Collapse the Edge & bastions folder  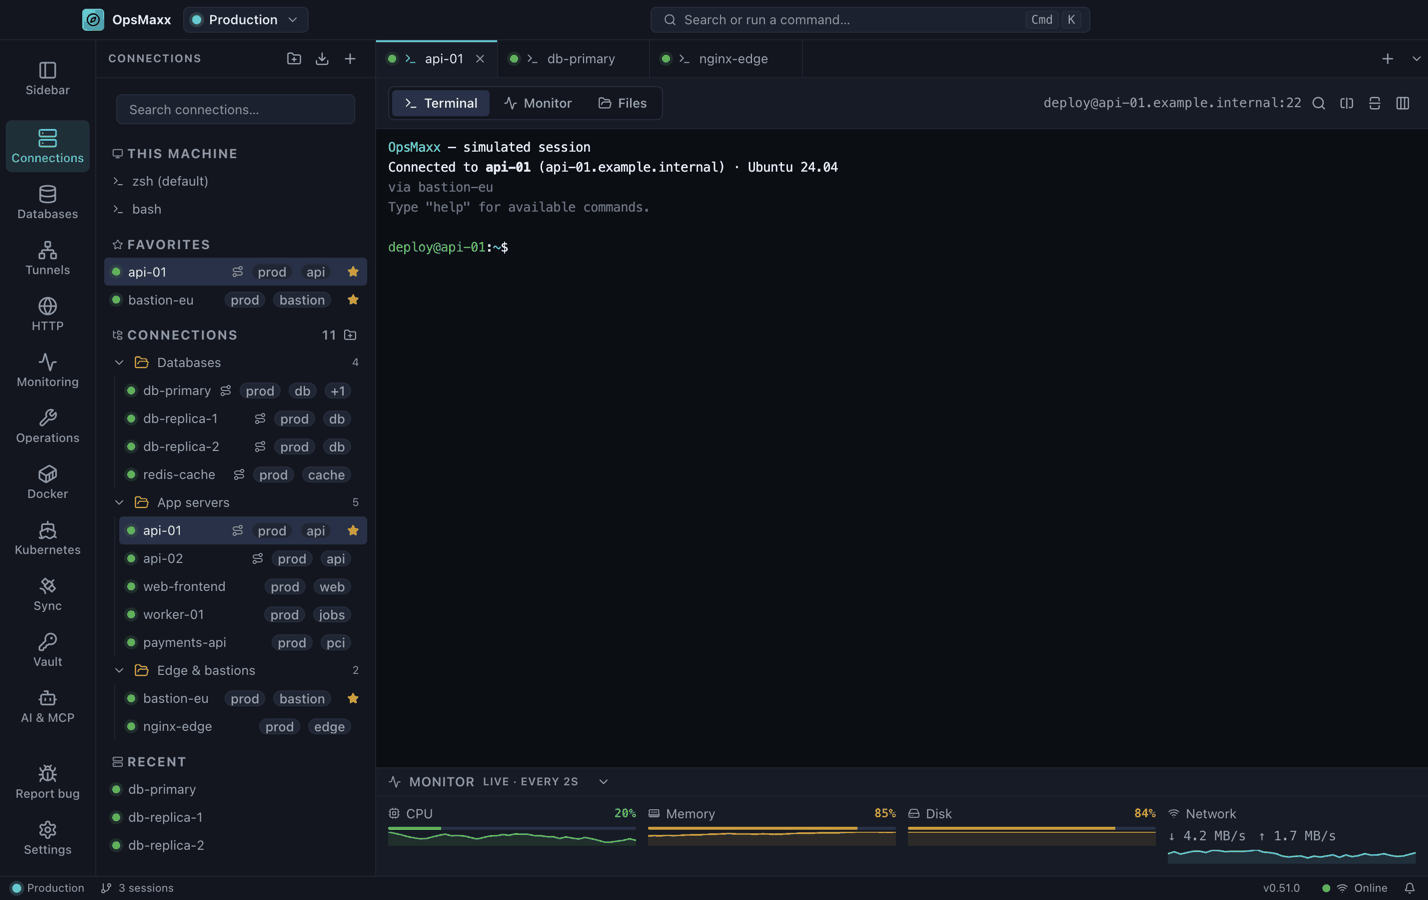(x=119, y=671)
